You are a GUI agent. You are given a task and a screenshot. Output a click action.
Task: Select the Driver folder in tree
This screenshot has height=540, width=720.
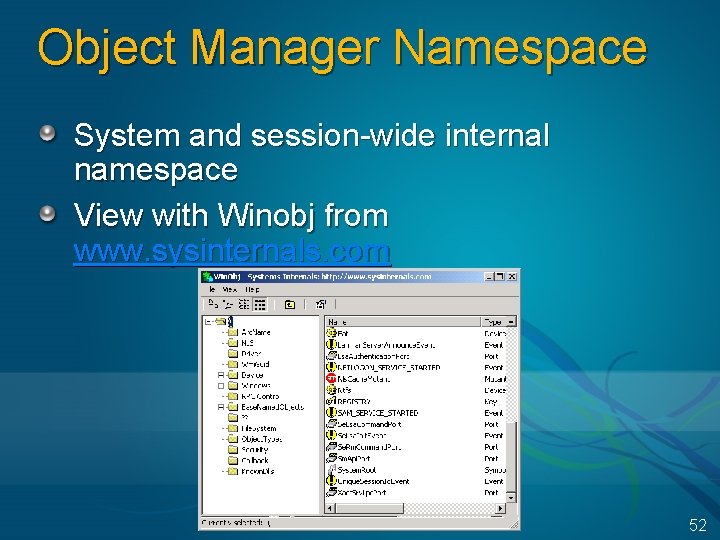251,354
